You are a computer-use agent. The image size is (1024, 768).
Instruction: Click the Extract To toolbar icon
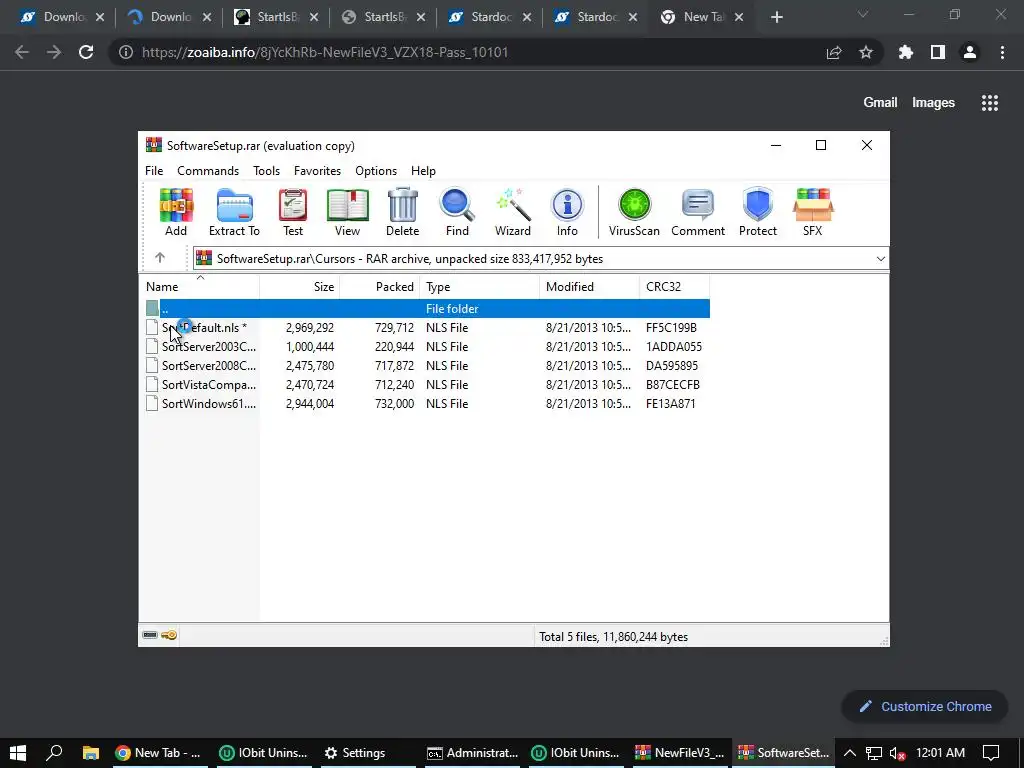(234, 212)
